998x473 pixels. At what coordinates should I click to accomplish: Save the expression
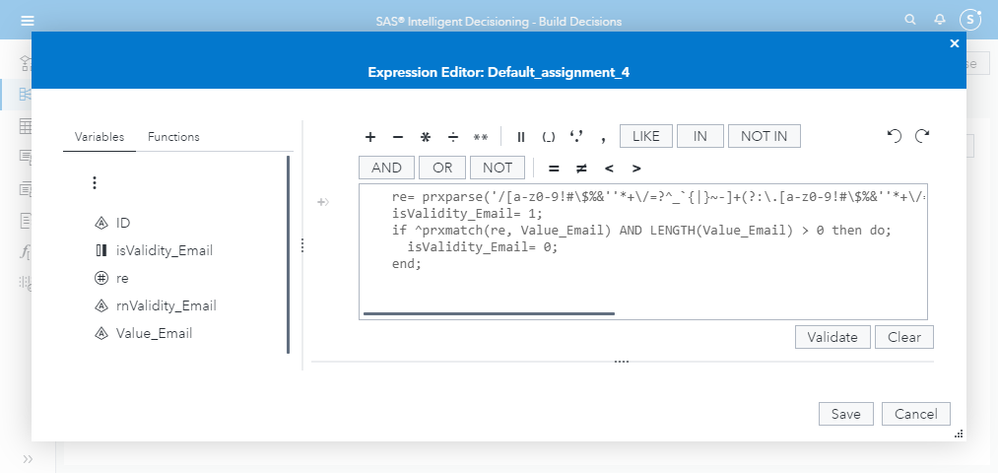point(846,414)
